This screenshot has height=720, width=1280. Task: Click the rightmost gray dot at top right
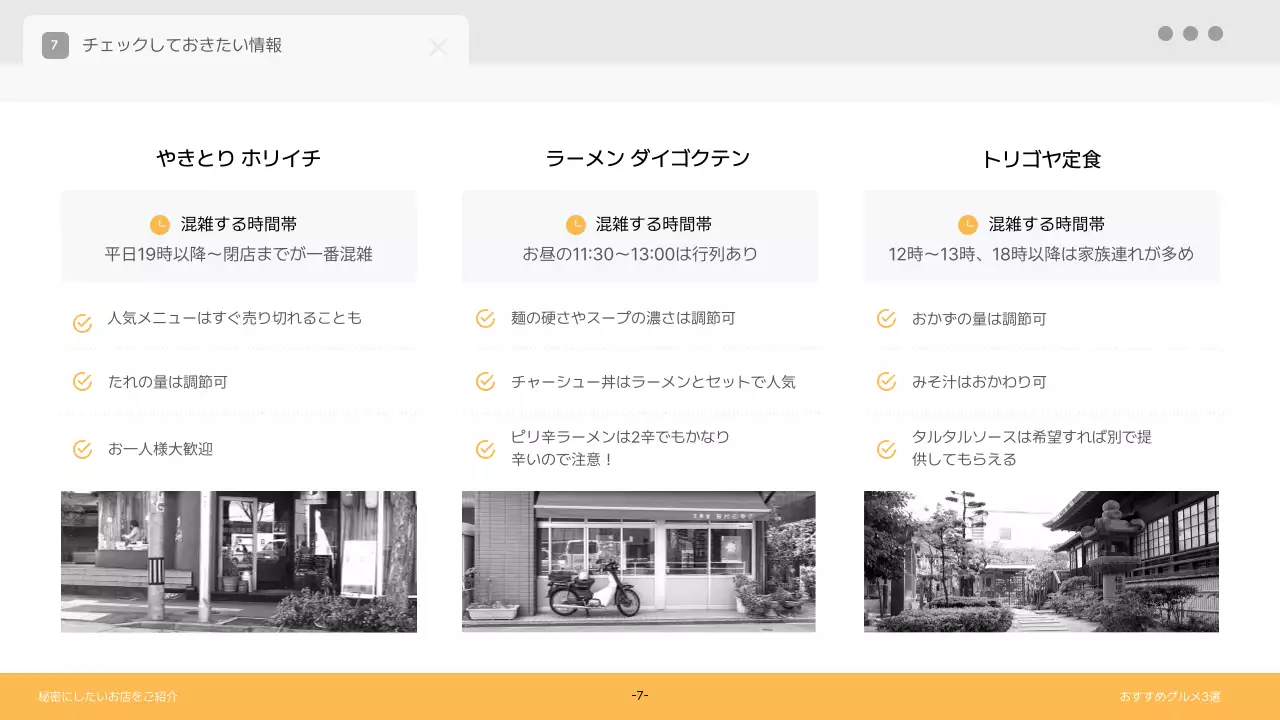[x=1214, y=33]
